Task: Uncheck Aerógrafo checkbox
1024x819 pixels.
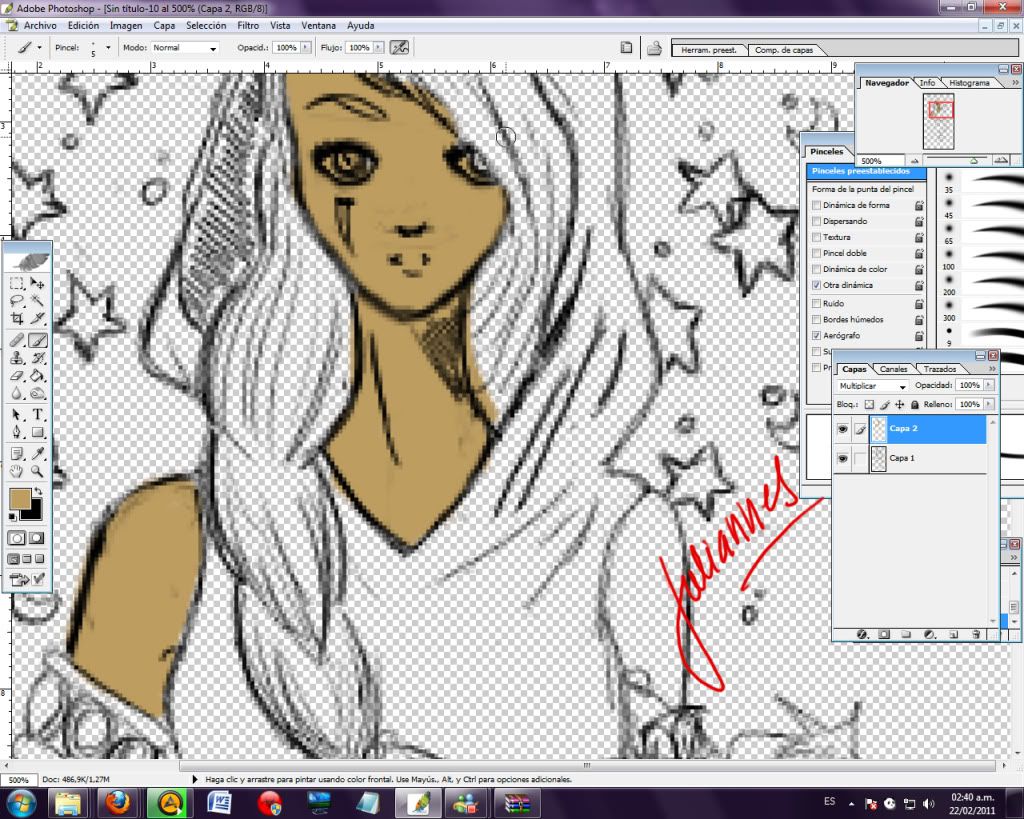Action: [816, 336]
